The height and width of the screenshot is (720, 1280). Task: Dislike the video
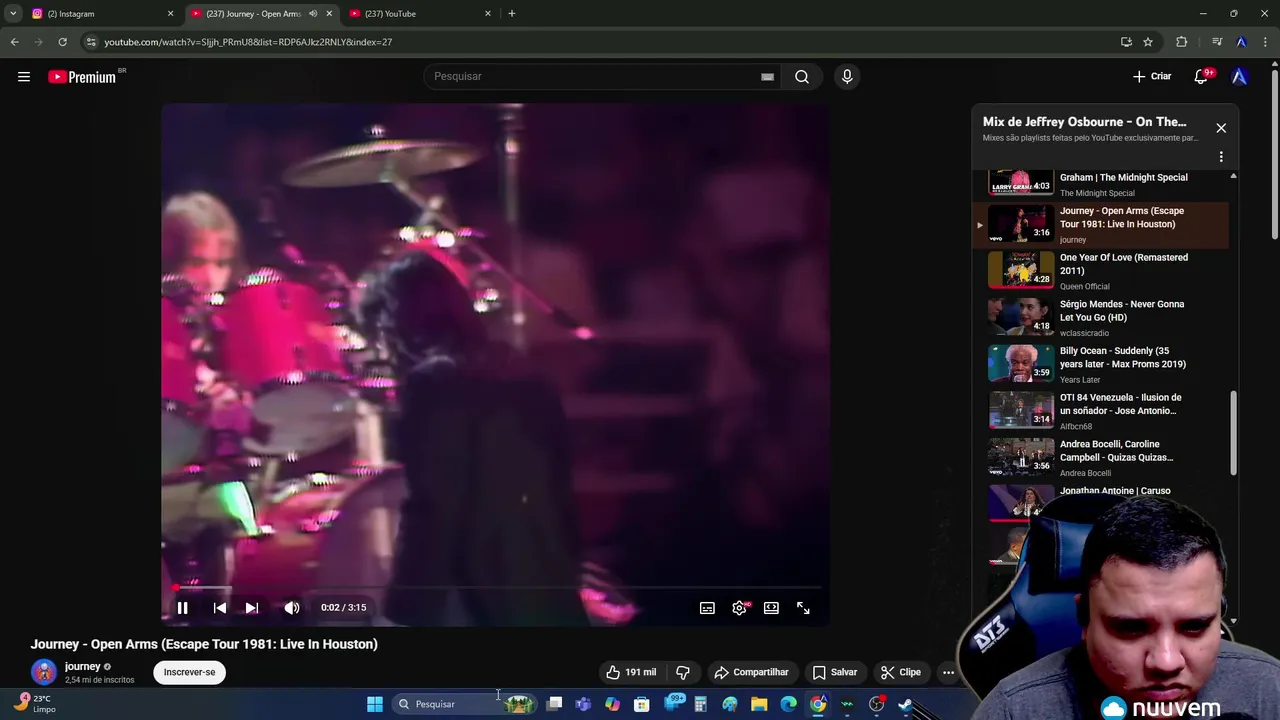coord(683,672)
